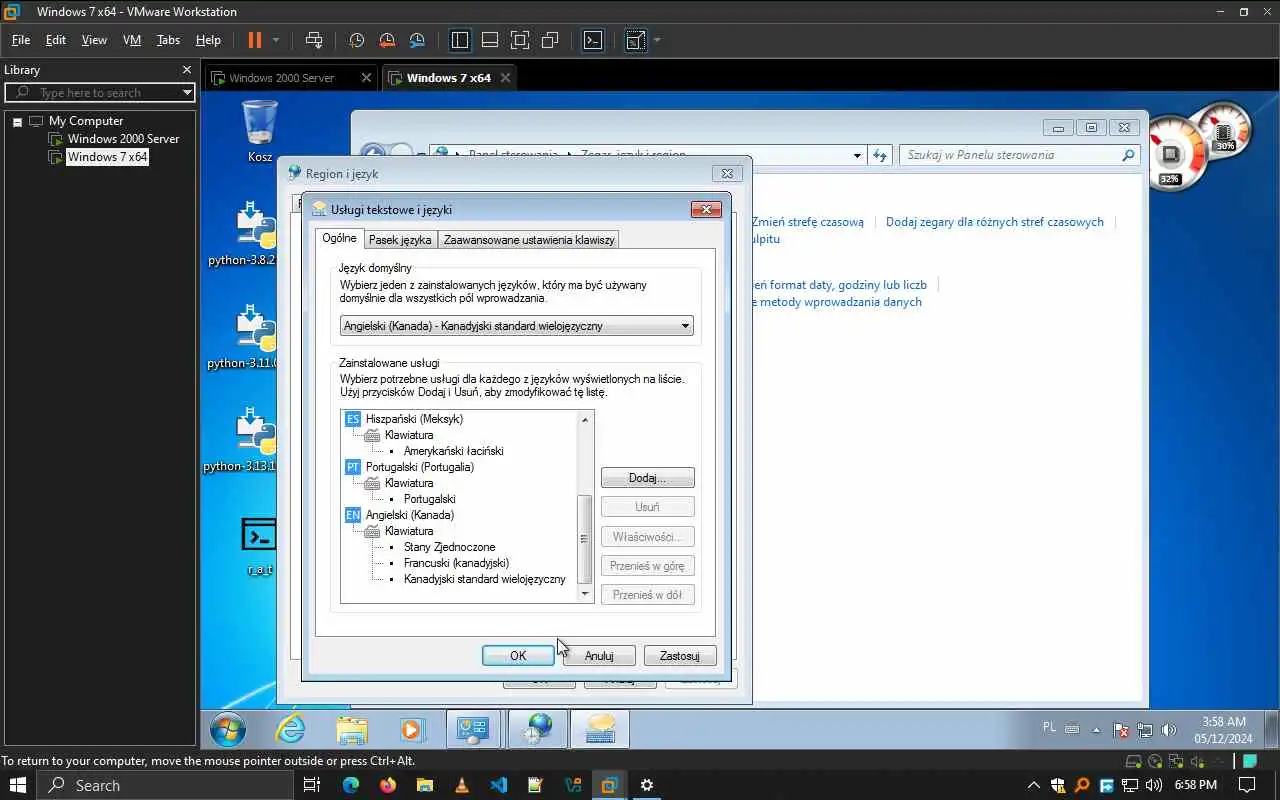Open the stretch guest options dropdown arrow
Screen dimensions: 1280x800
[x=657, y=40]
